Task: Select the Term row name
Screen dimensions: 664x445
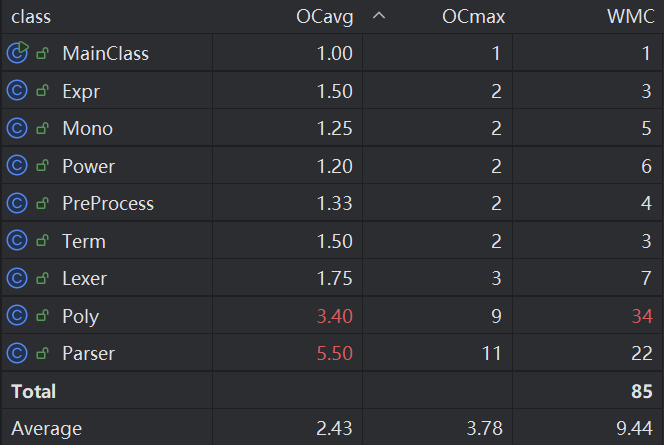Action: click(x=84, y=241)
